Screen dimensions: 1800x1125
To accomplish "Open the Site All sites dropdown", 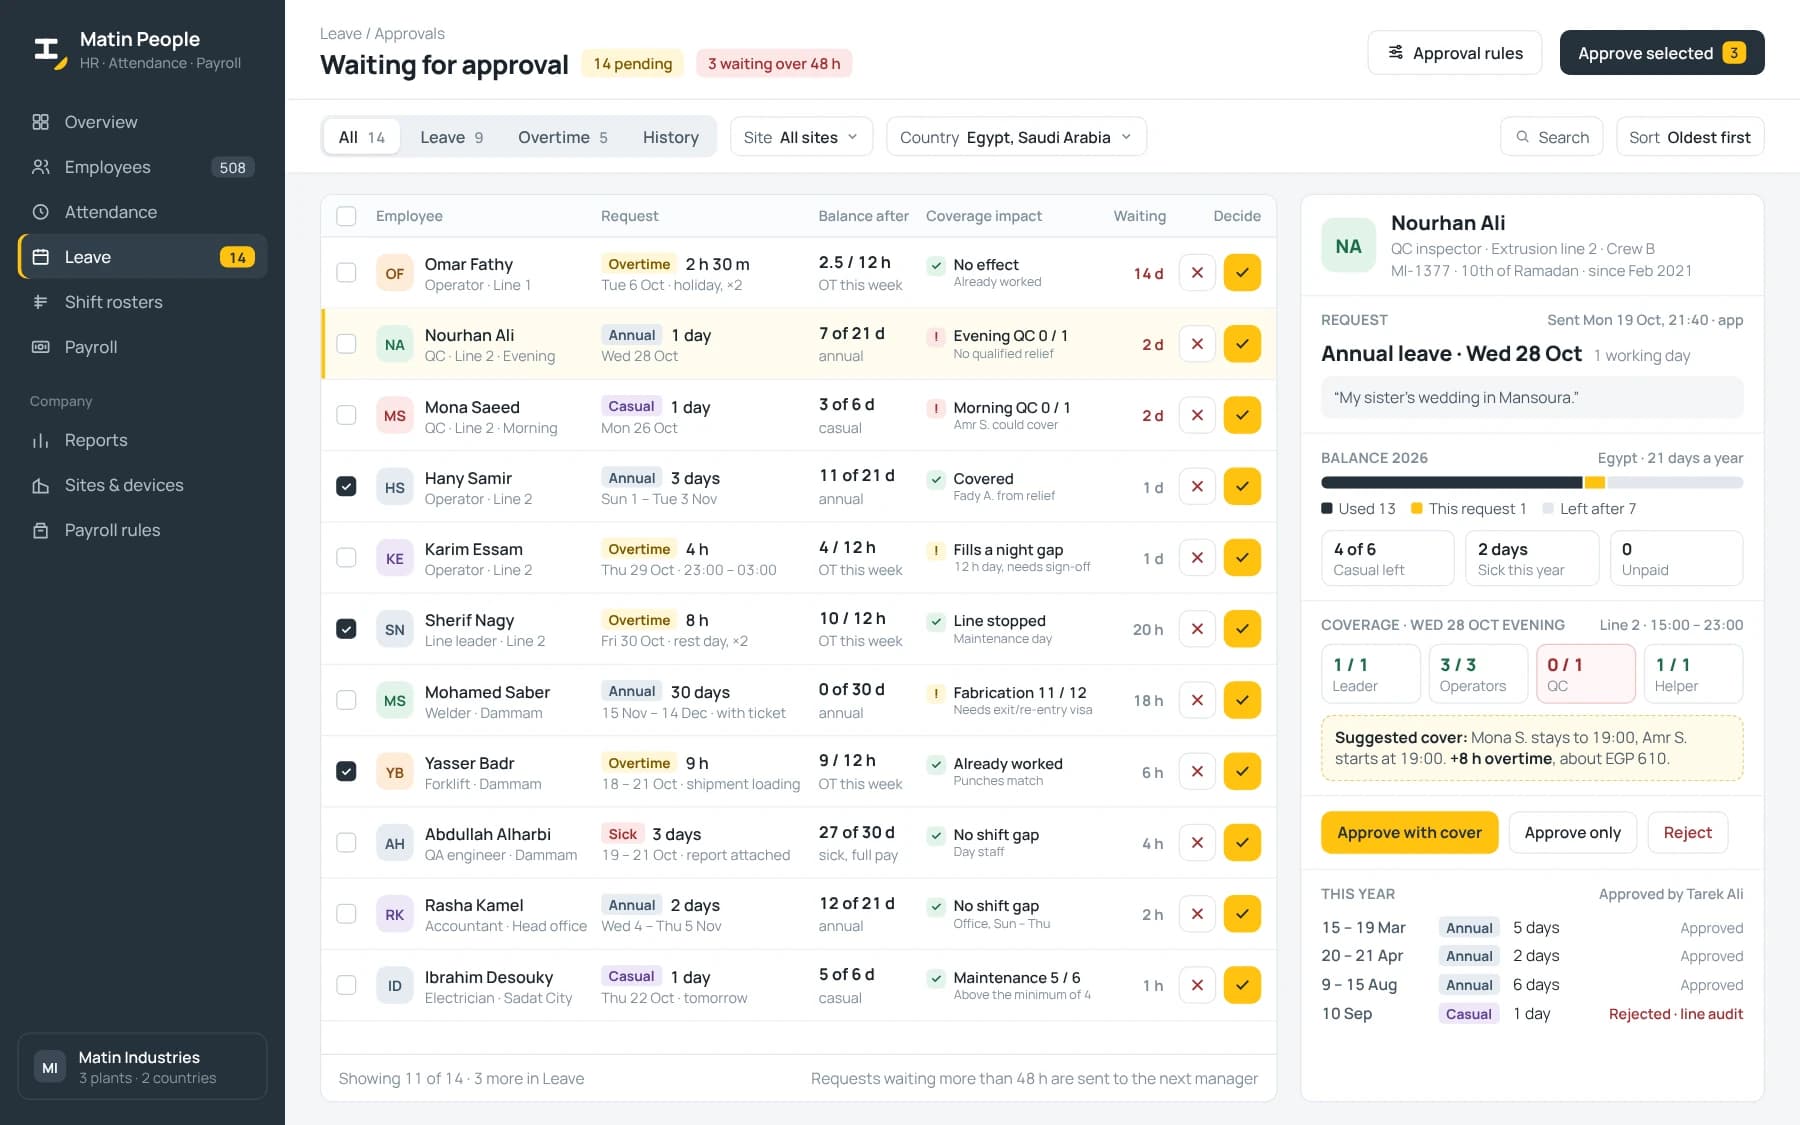I will [x=801, y=137].
